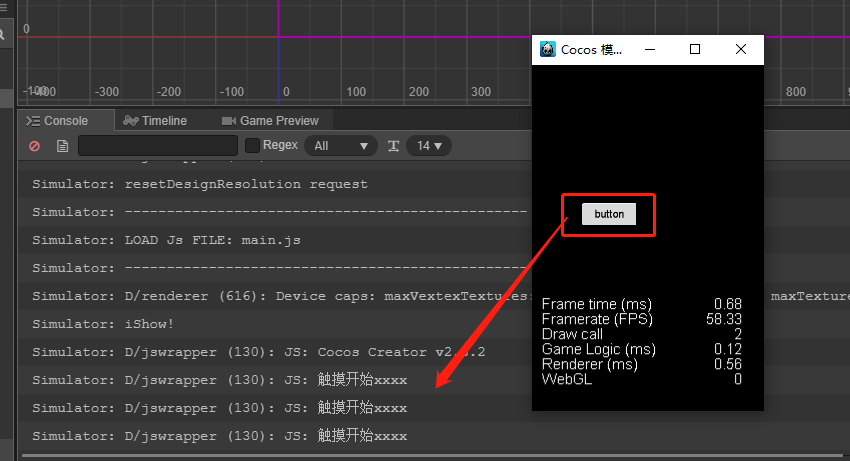Close the Cocos simulator window
850x461 pixels.
click(x=740, y=49)
